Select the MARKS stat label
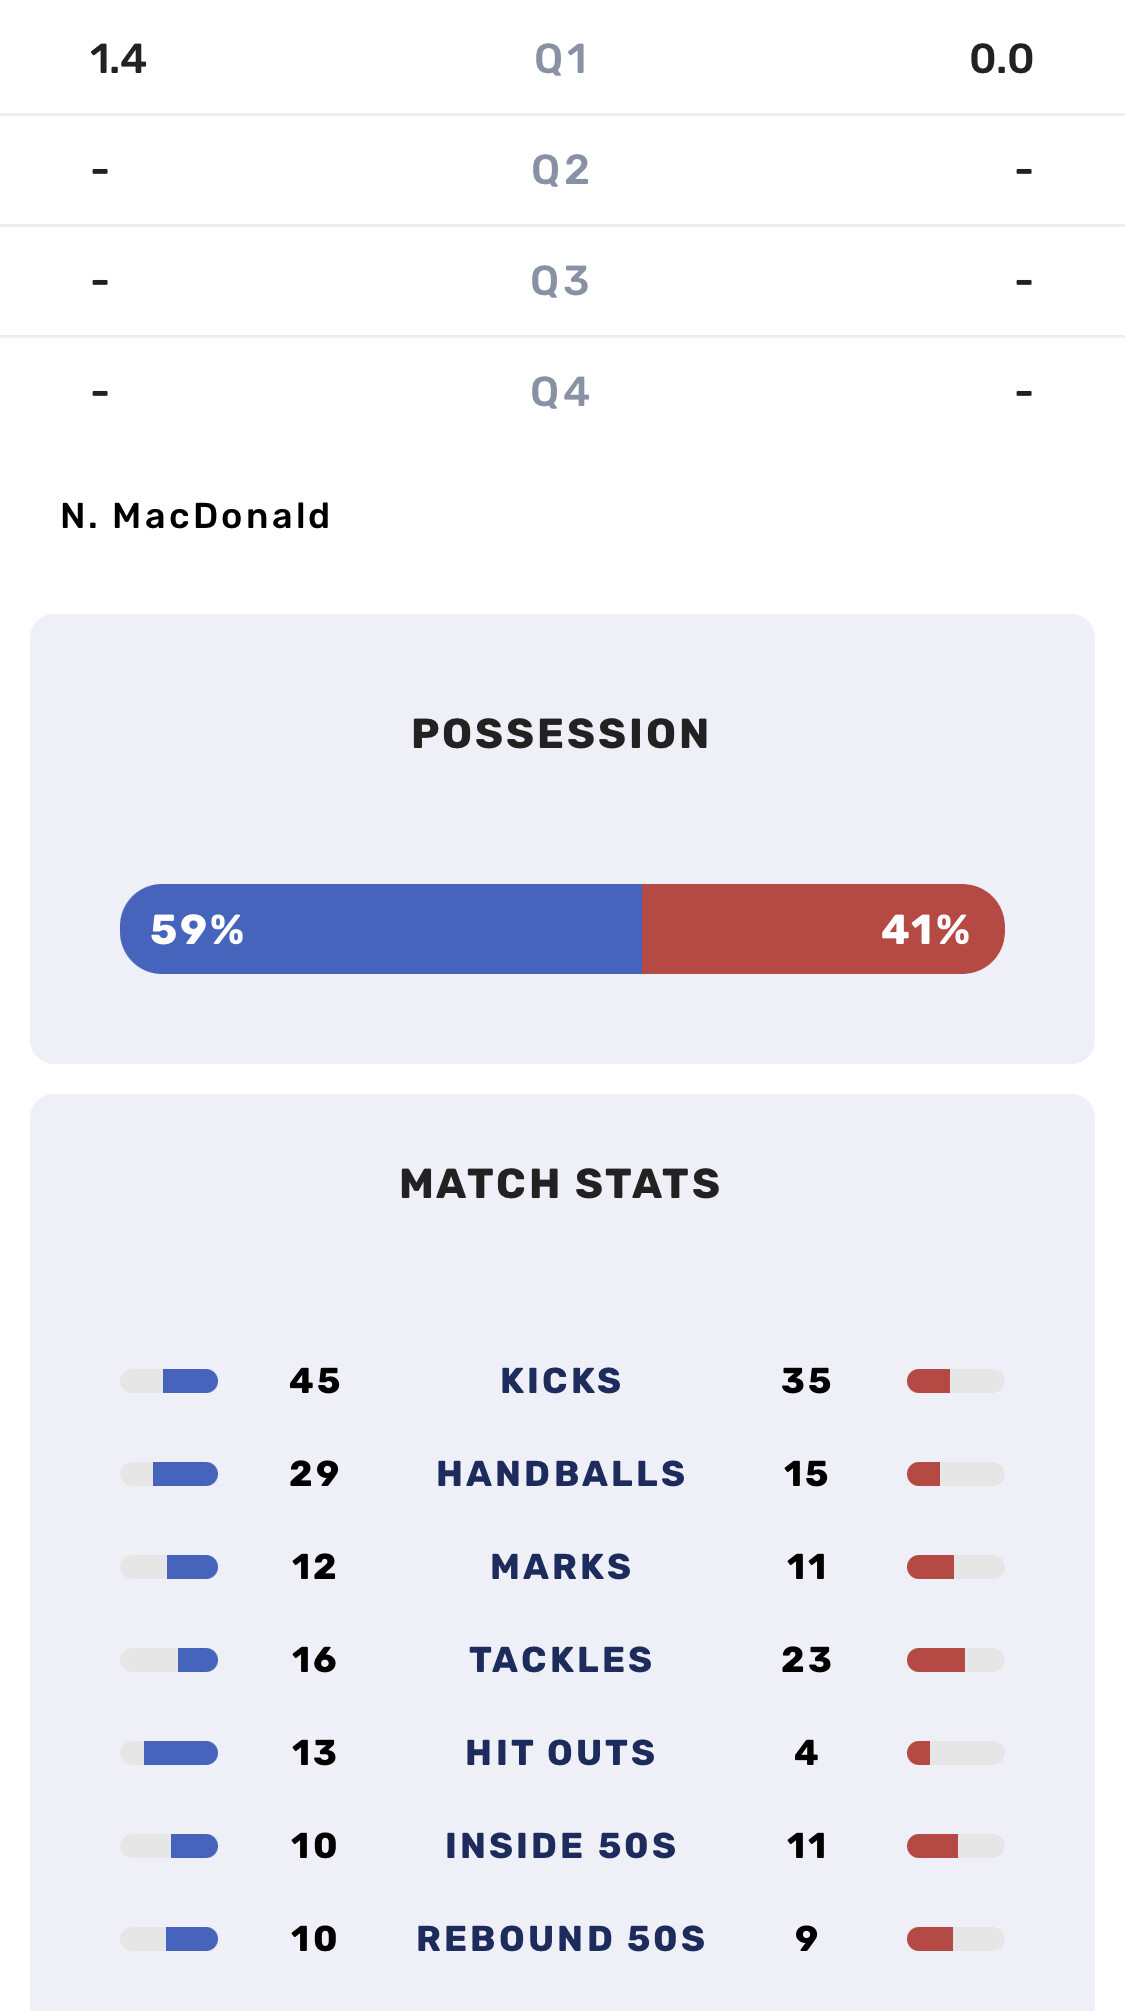The height and width of the screenshot is (2011, 1125). [x=561, y=1567]
